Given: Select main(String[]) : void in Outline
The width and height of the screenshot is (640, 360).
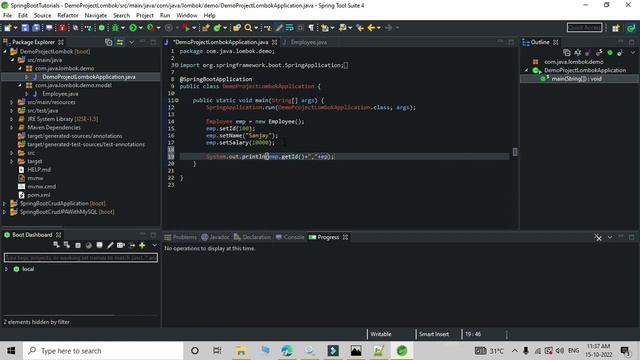Looking at the screenshot, I should 576,79.
